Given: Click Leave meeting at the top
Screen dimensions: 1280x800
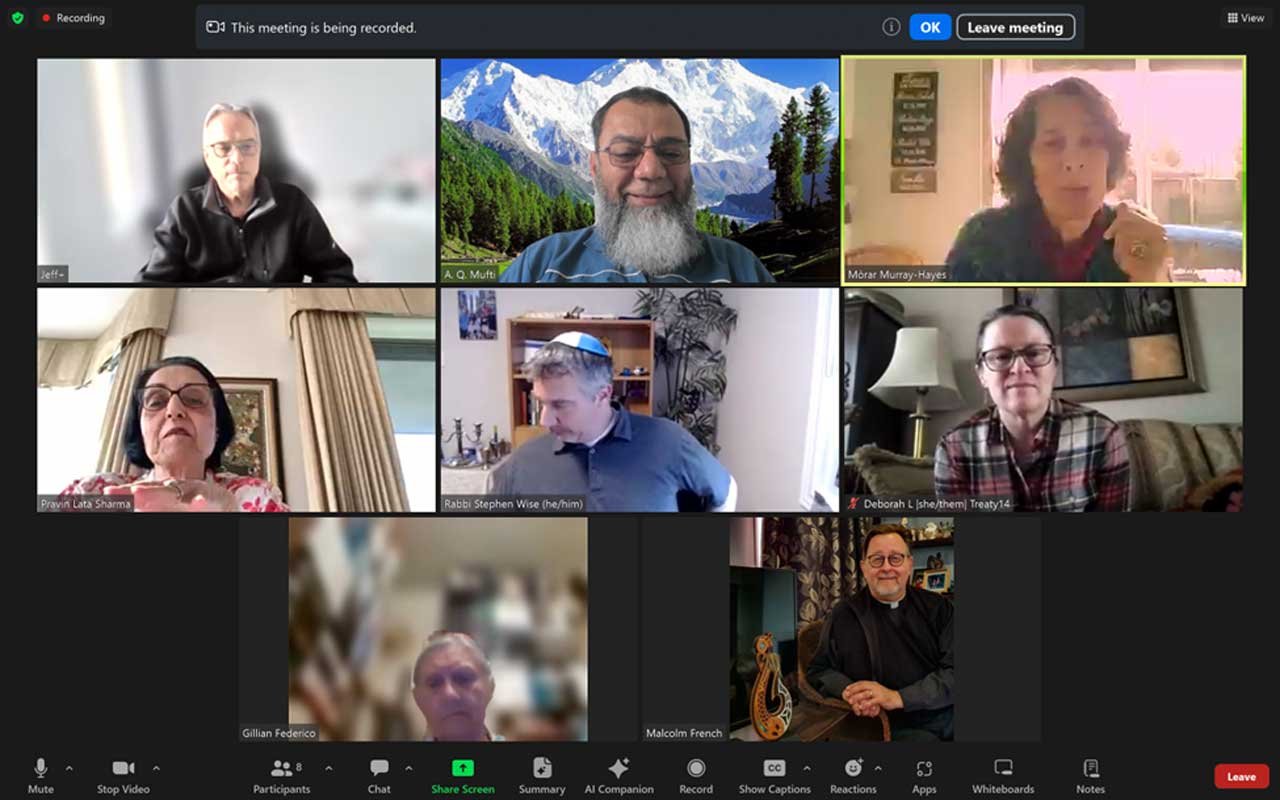Looking at the screenshot, I should click(1016, 27).
